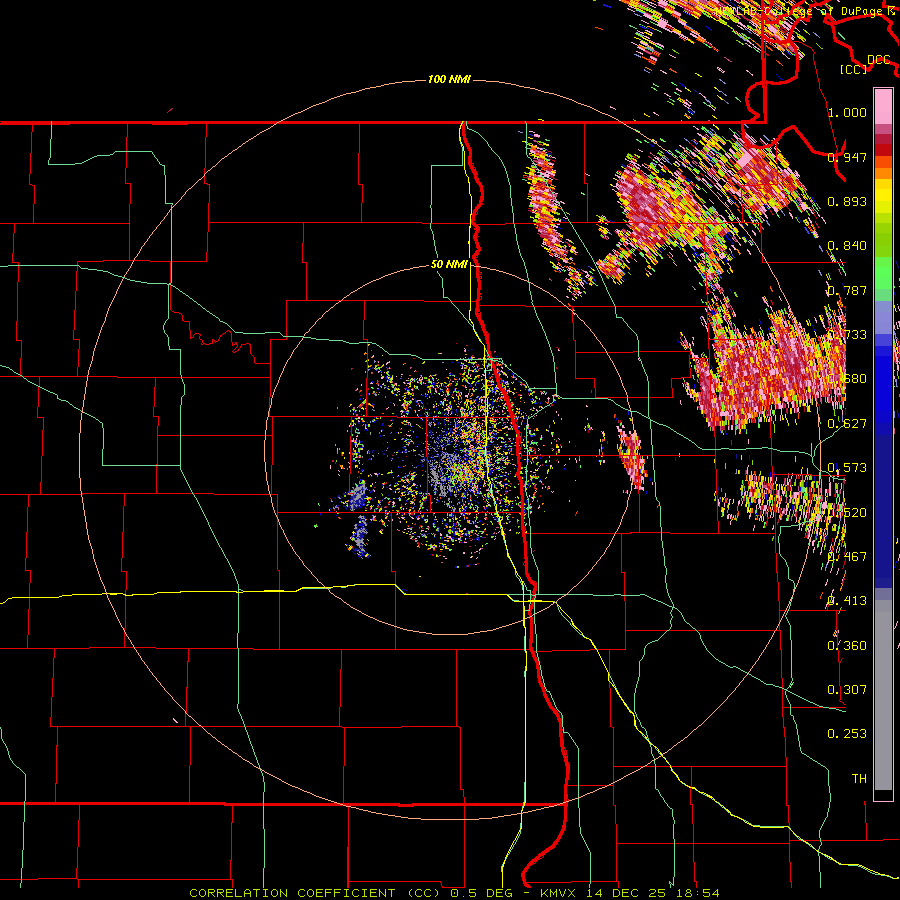This screenshot has height=900, width=900.
Task: Select the 0.893 scale value label
Action: click(847, 201)
